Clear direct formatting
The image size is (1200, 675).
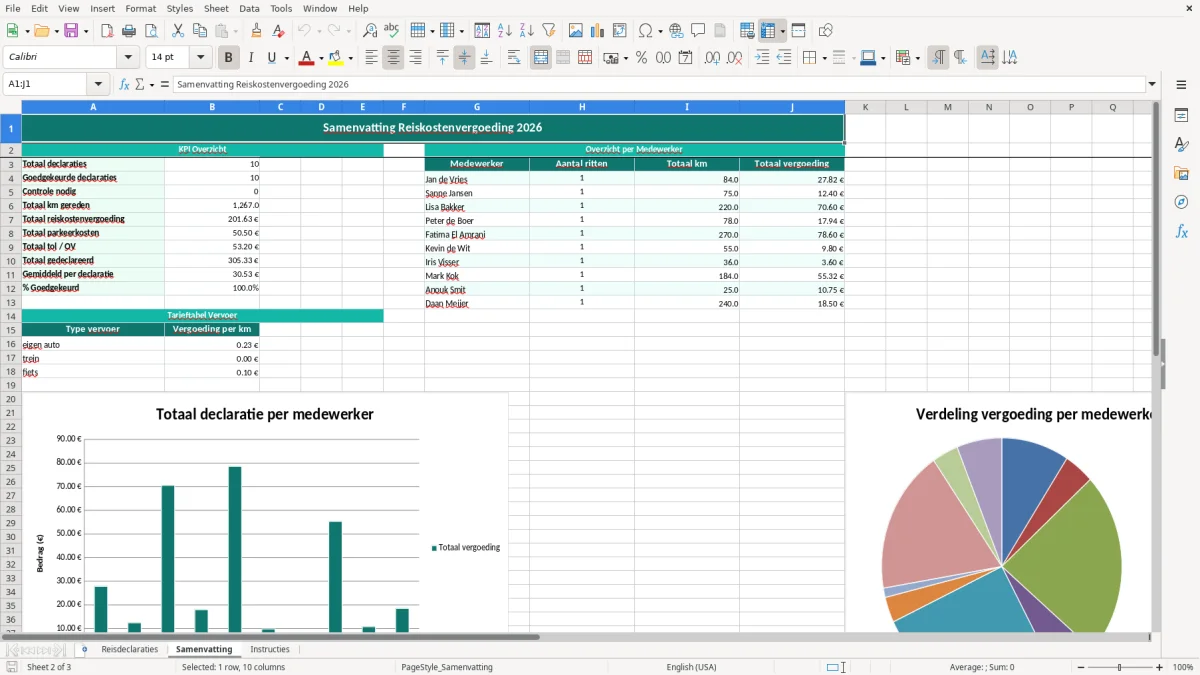pos(278,31)
